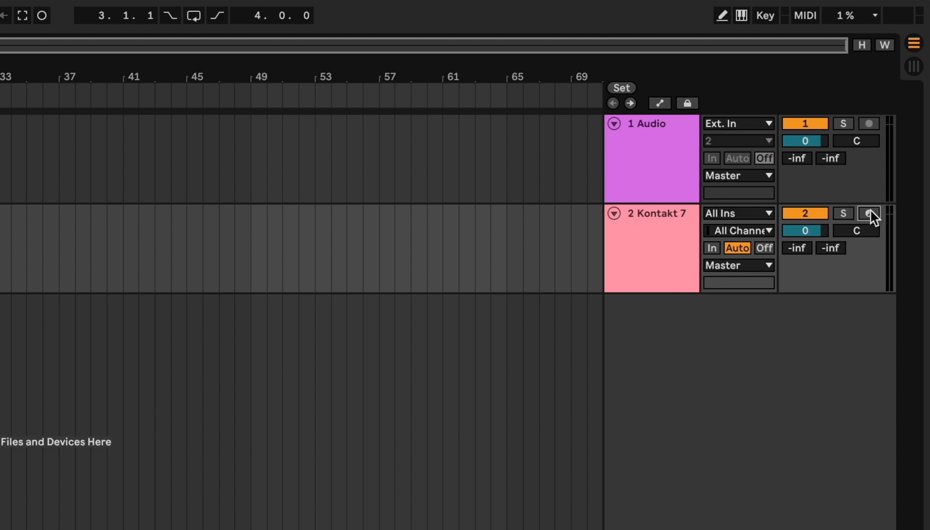The width and height of the screenshot is (930, 530).
Task: Set Kontakt 7 track monitoring to In
Action: pos(712,248)
